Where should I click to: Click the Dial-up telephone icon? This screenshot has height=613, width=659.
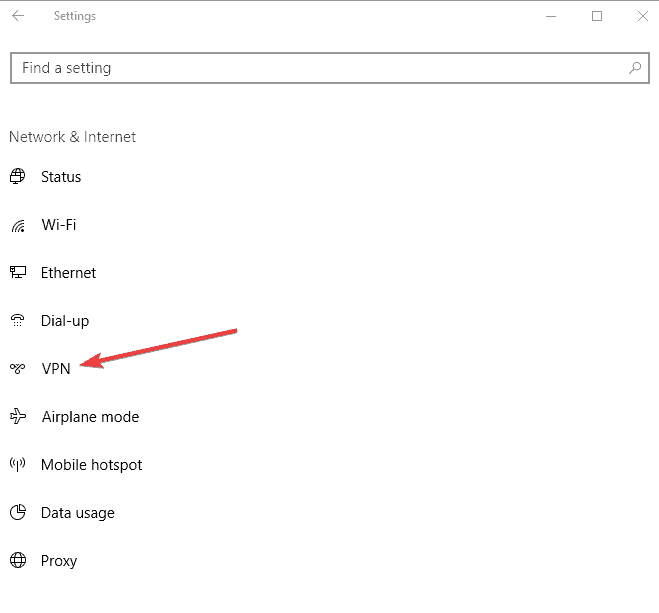(x=18, y=321)
